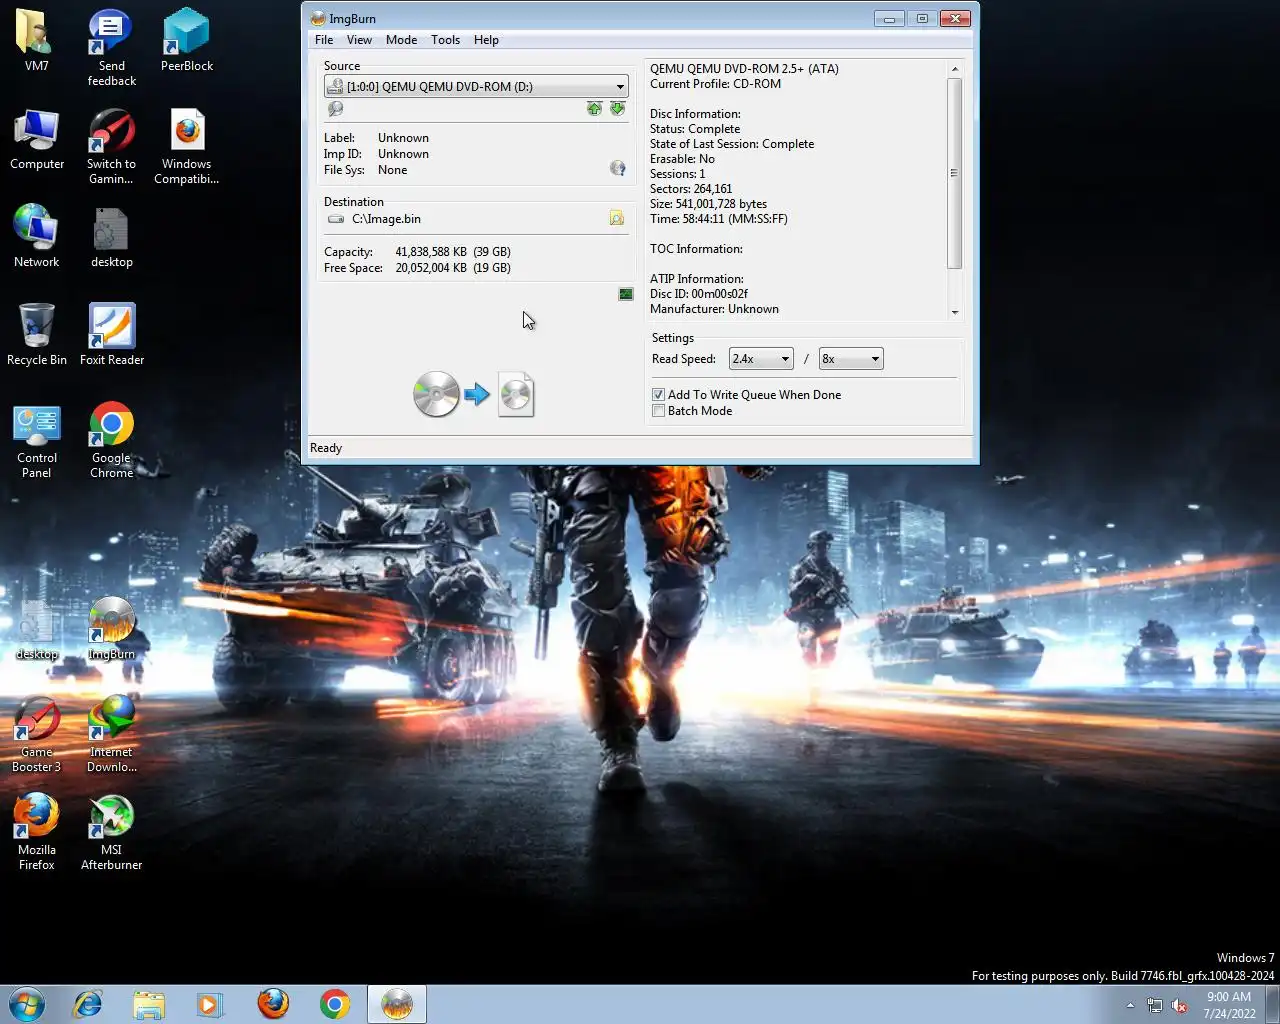The width and height of the screenshot is (1280, 1024).
Task: Click the volume icon in system tray
Action: [1179, 1005]
